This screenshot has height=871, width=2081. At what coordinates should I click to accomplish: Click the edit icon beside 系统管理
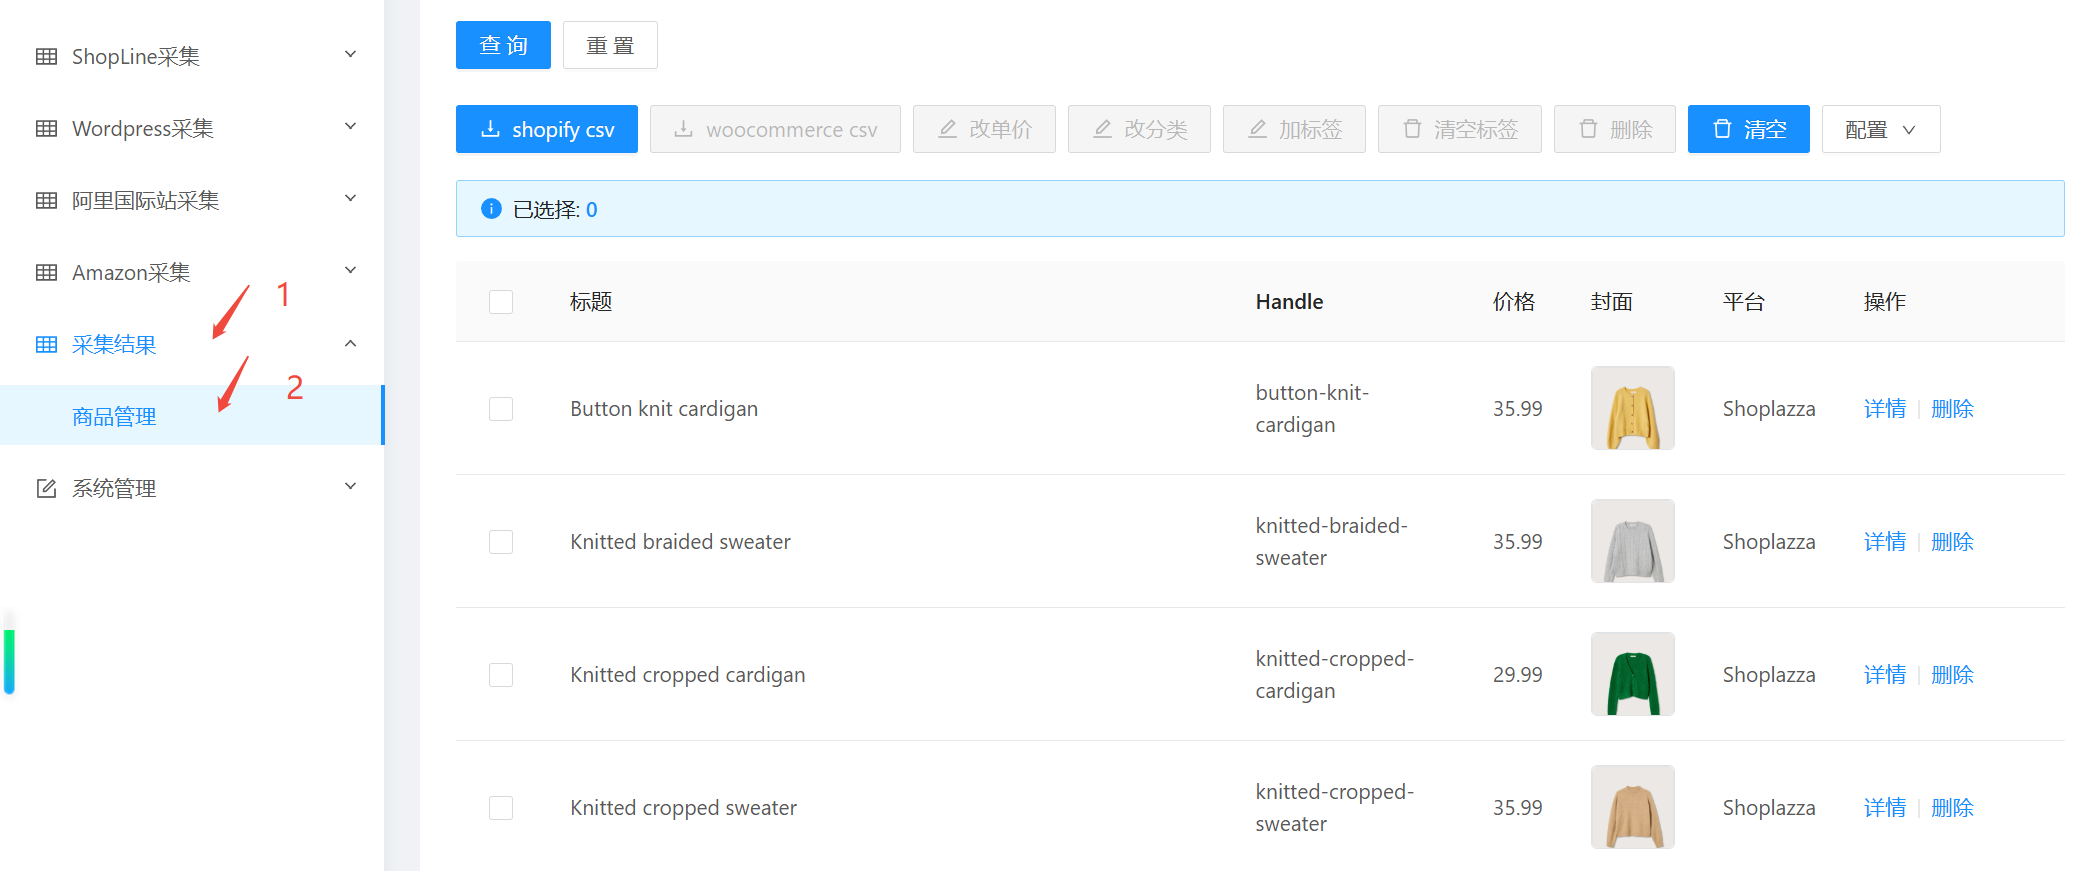click(x=46, y=488)
